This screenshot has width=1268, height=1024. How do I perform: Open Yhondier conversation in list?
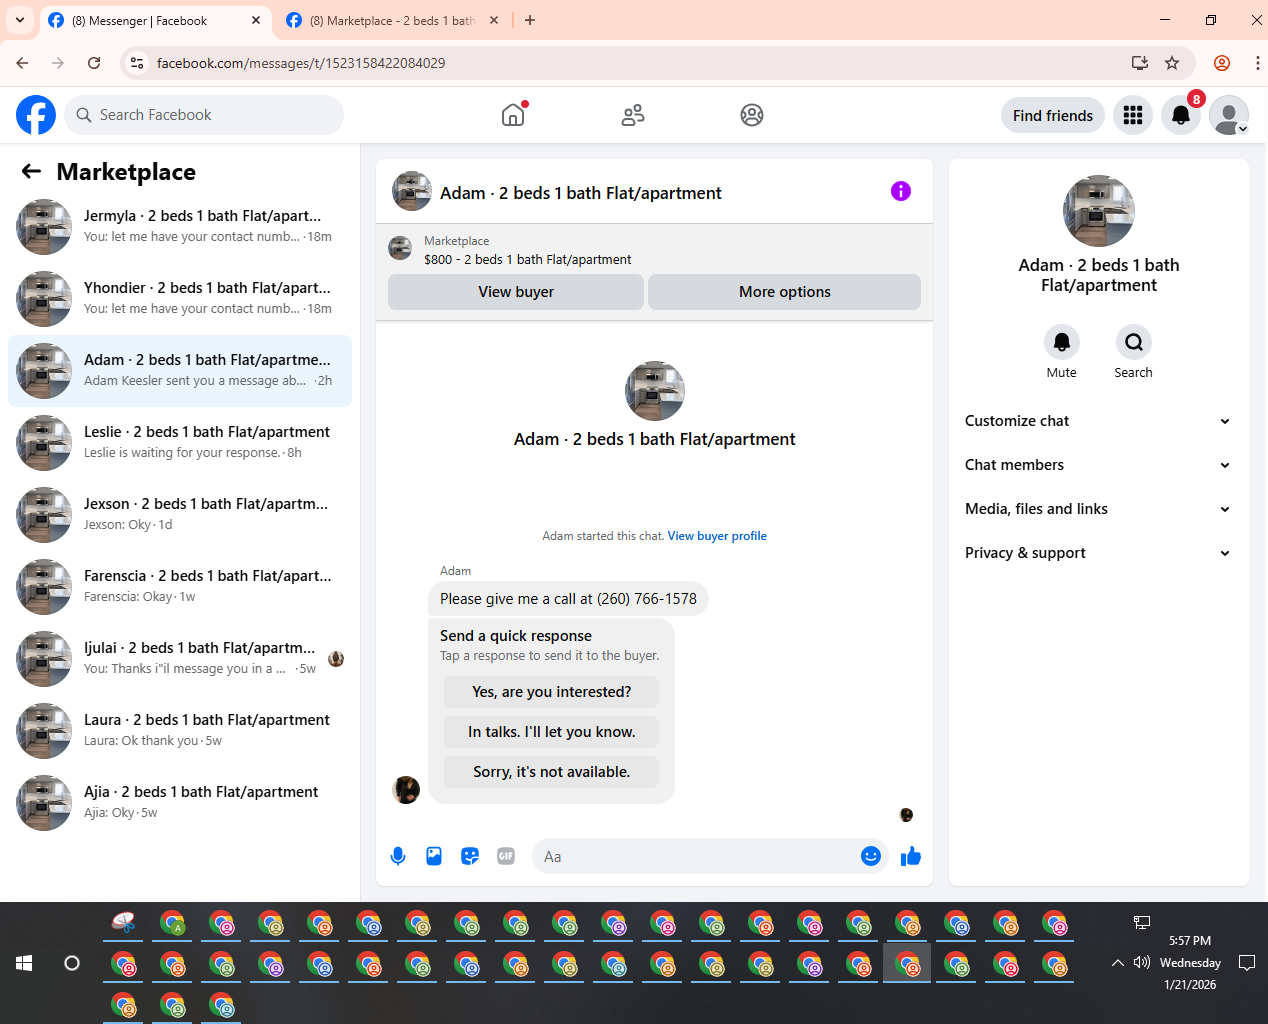[180, 299]
